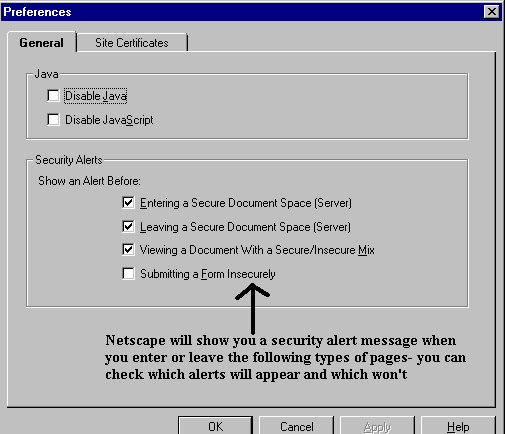Enable the Disable JavaScript option
This screenshot has height=434, width=505.
53,119
